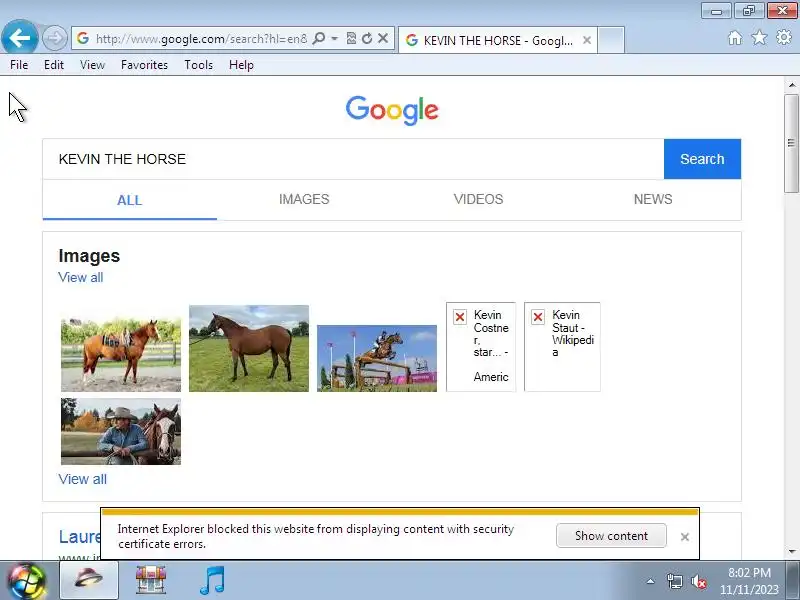Restore down the Internet Explorer window
The width and height of the screenshot is (800, 600).
pyautogui.click(x=748, y=10)
